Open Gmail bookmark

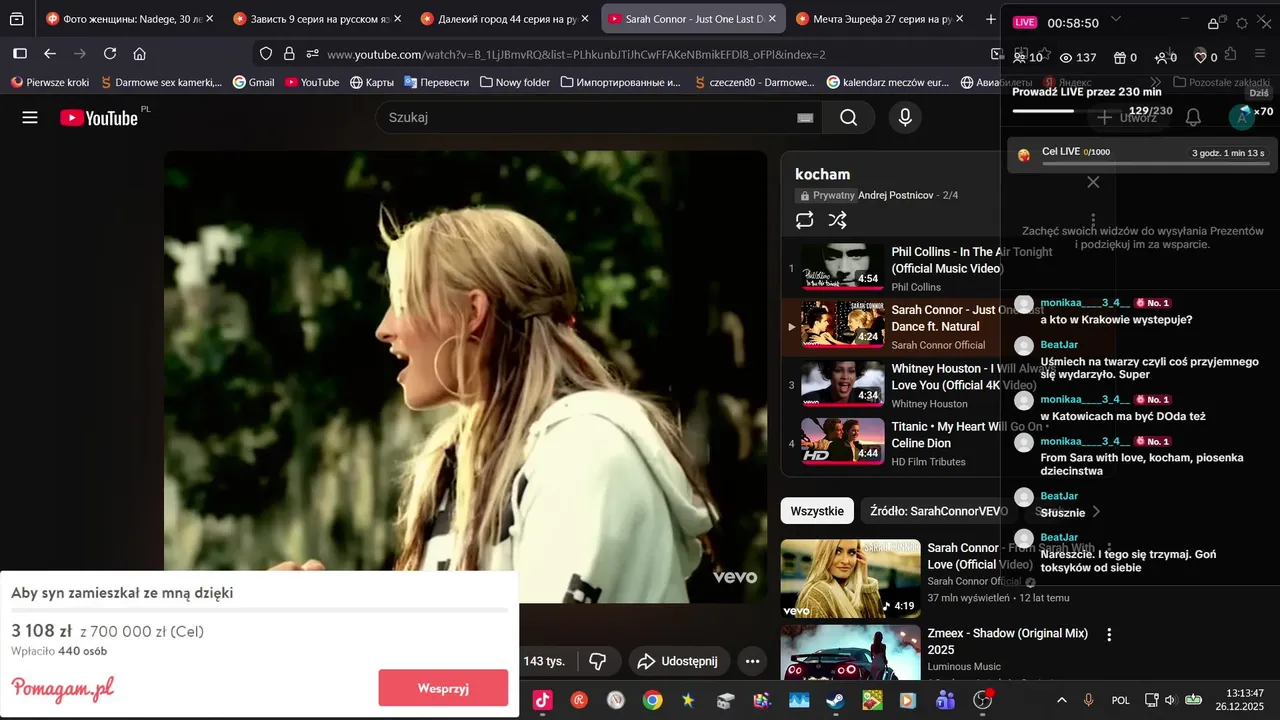[253, 82]
